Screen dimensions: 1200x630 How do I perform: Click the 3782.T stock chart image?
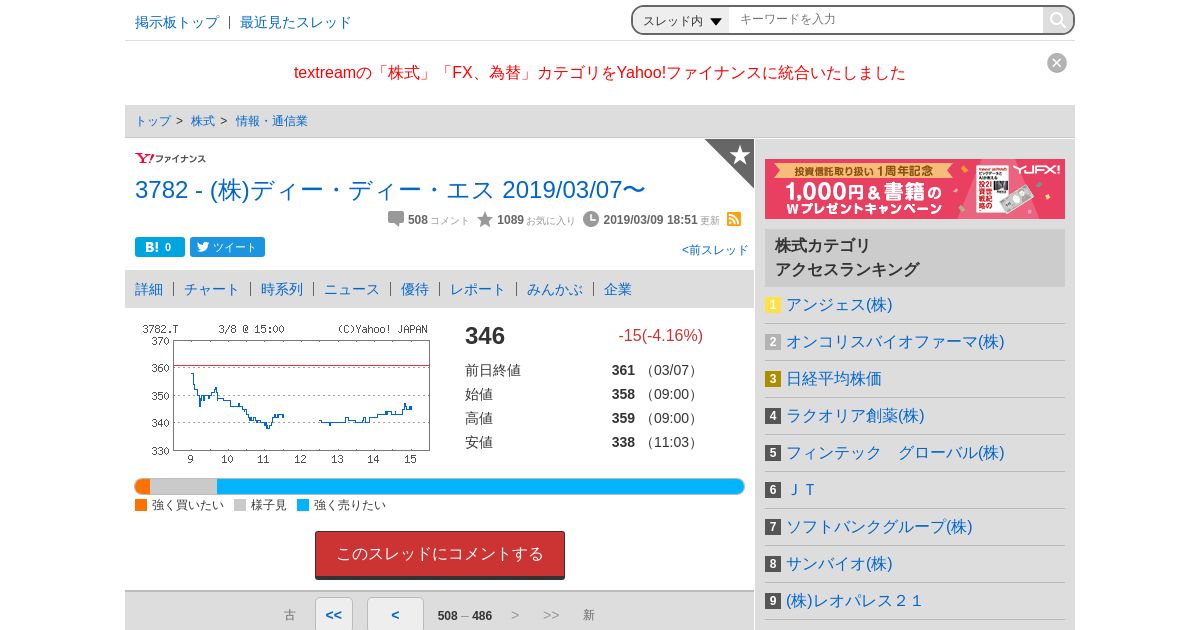coord(285,394)
